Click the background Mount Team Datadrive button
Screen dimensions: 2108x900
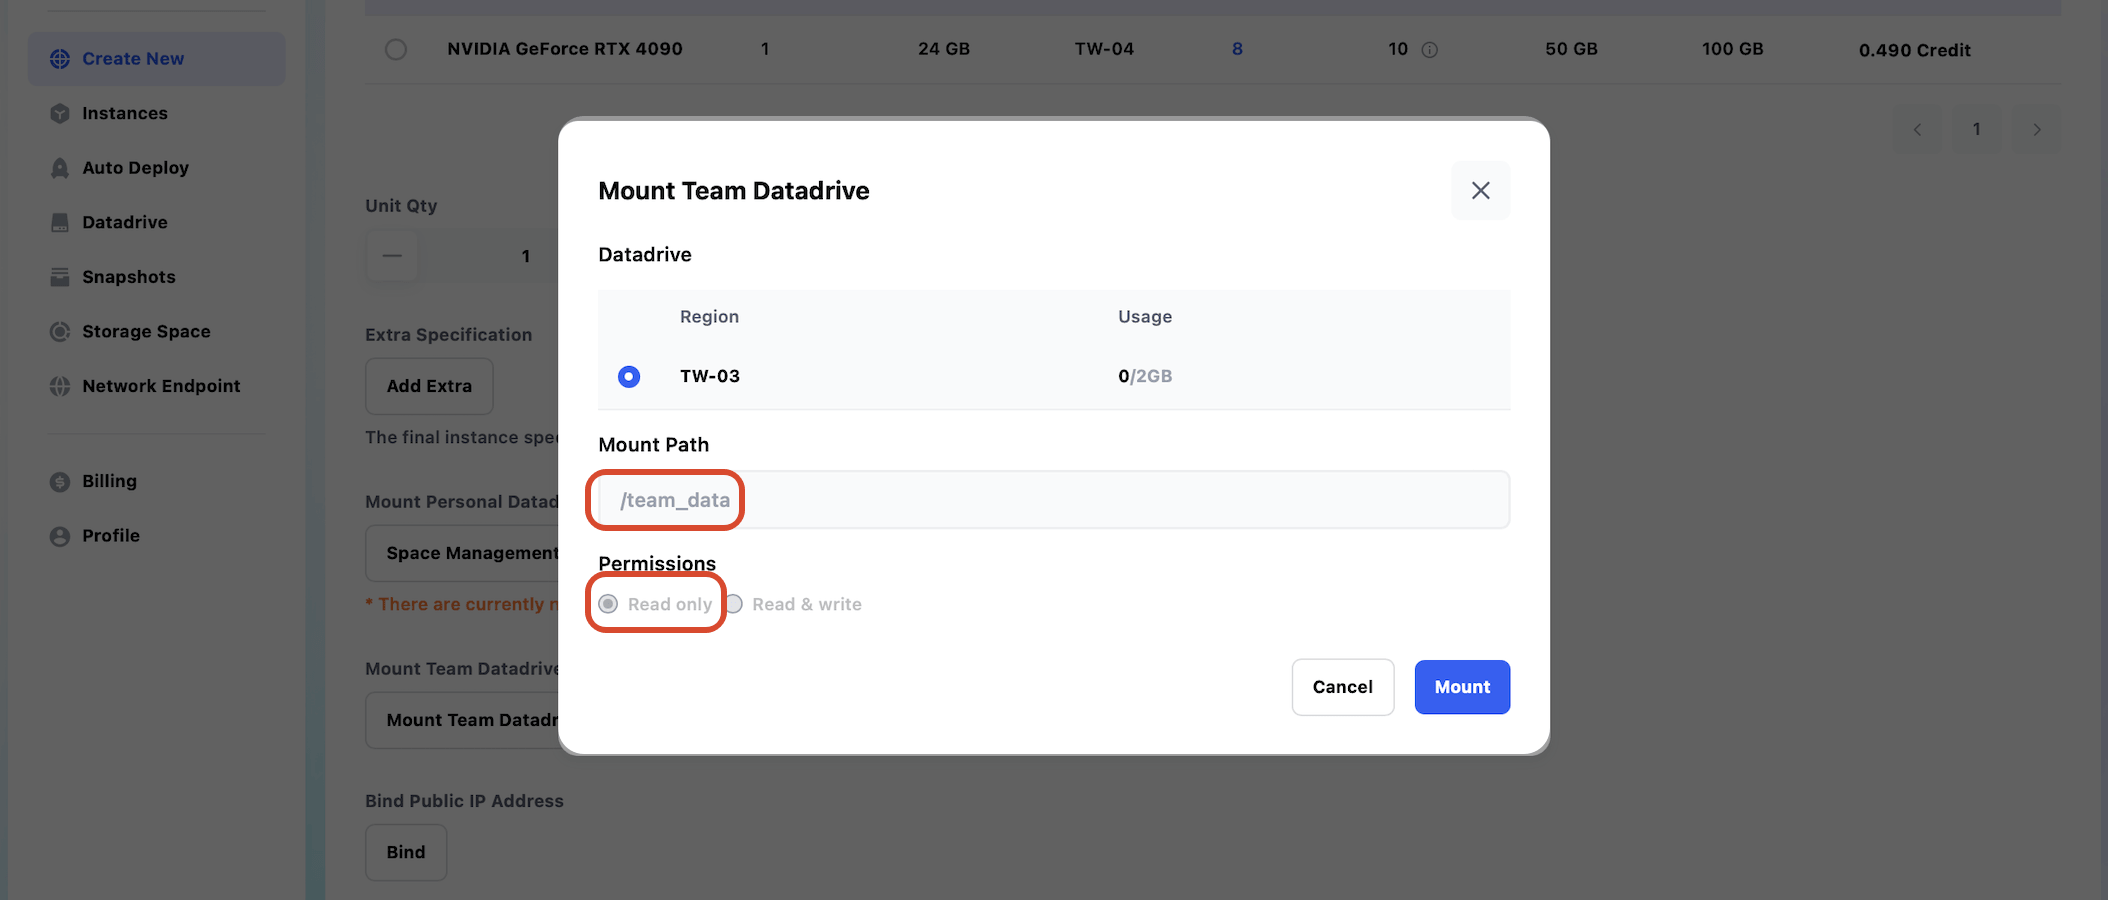(462, 720)
